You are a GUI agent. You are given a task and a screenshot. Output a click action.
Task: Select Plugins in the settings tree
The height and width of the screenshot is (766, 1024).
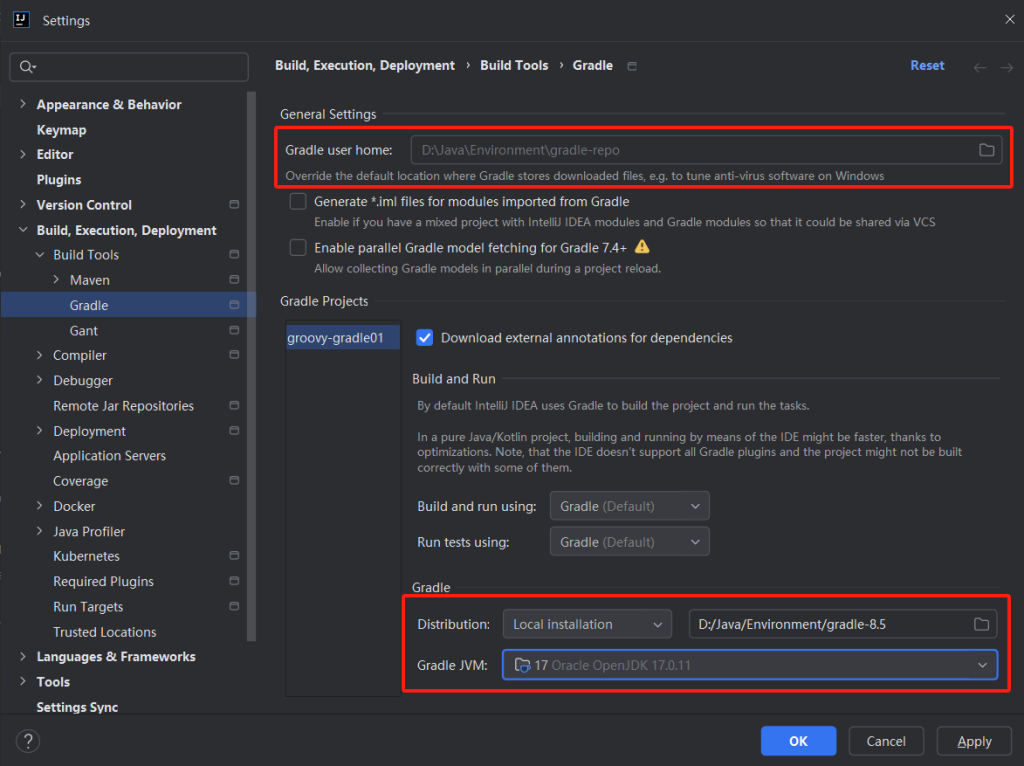(x=59, y=180)
